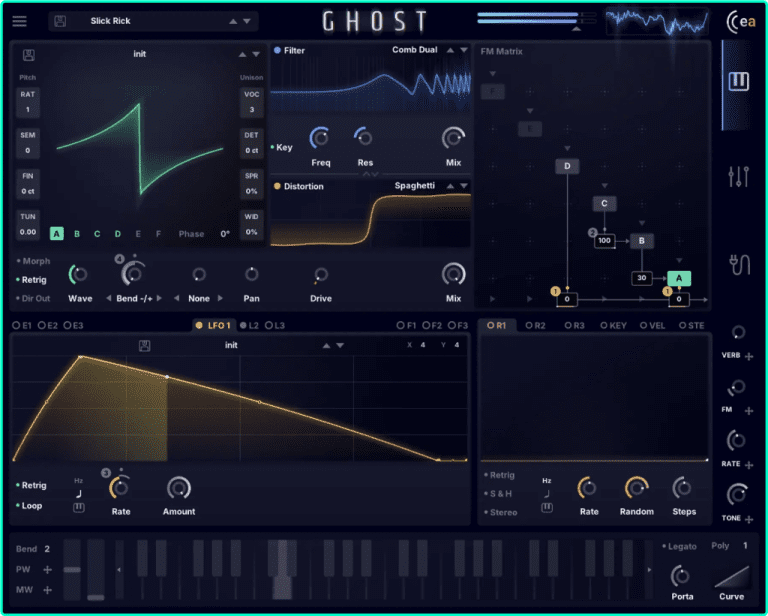Open the R2 random tab
This screenshot has width=768, height=616.
click(535, 326)
